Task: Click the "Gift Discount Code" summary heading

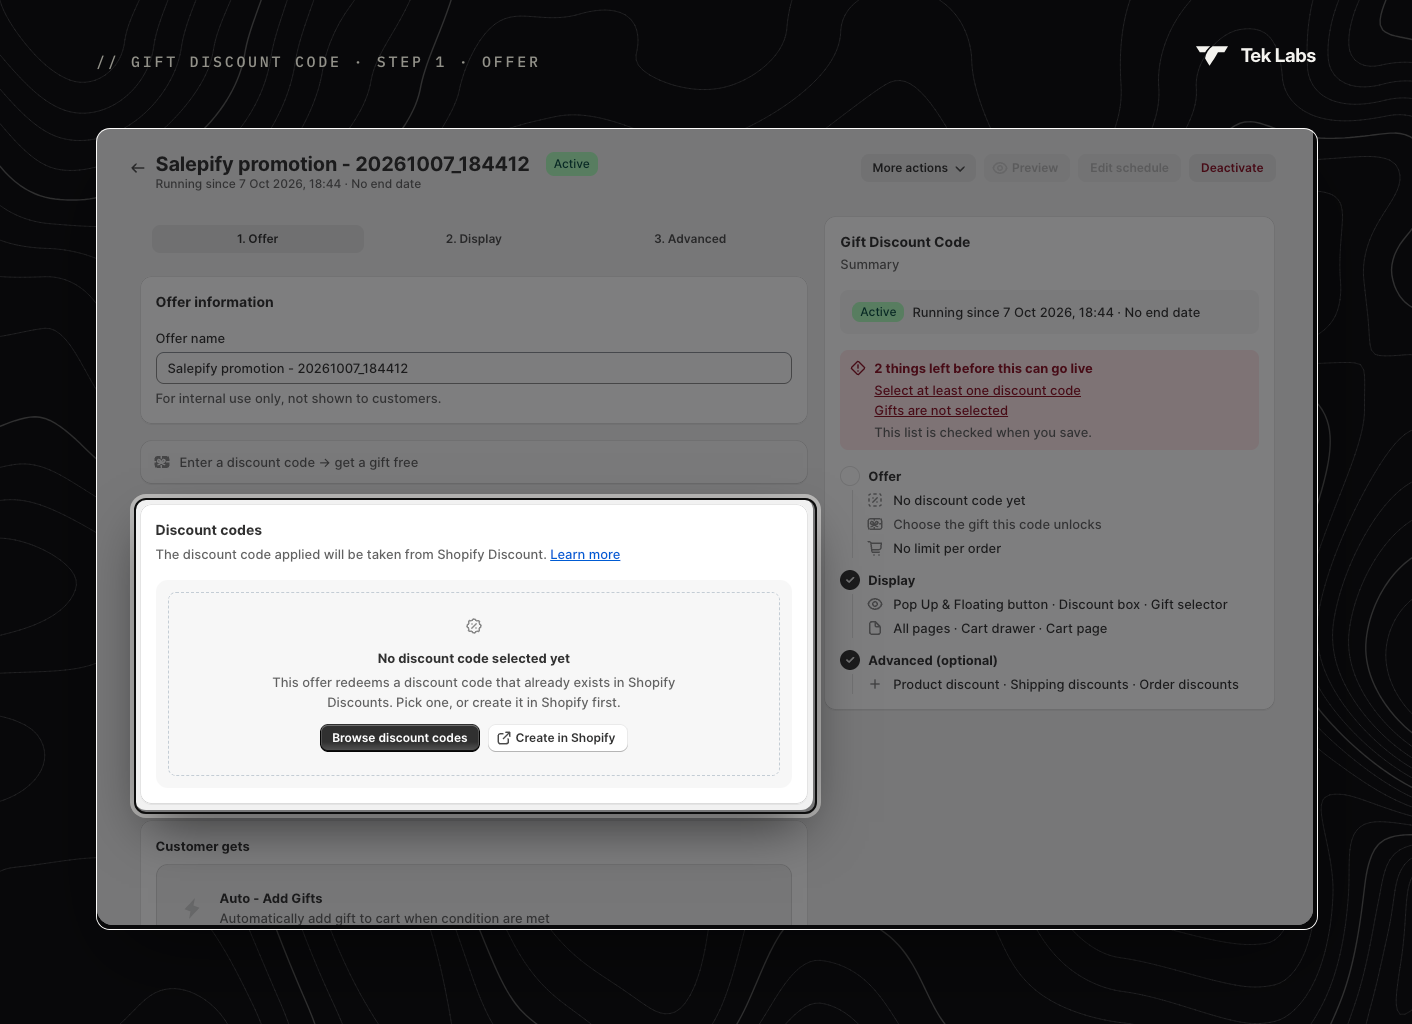Action: [x=905, y=242]
